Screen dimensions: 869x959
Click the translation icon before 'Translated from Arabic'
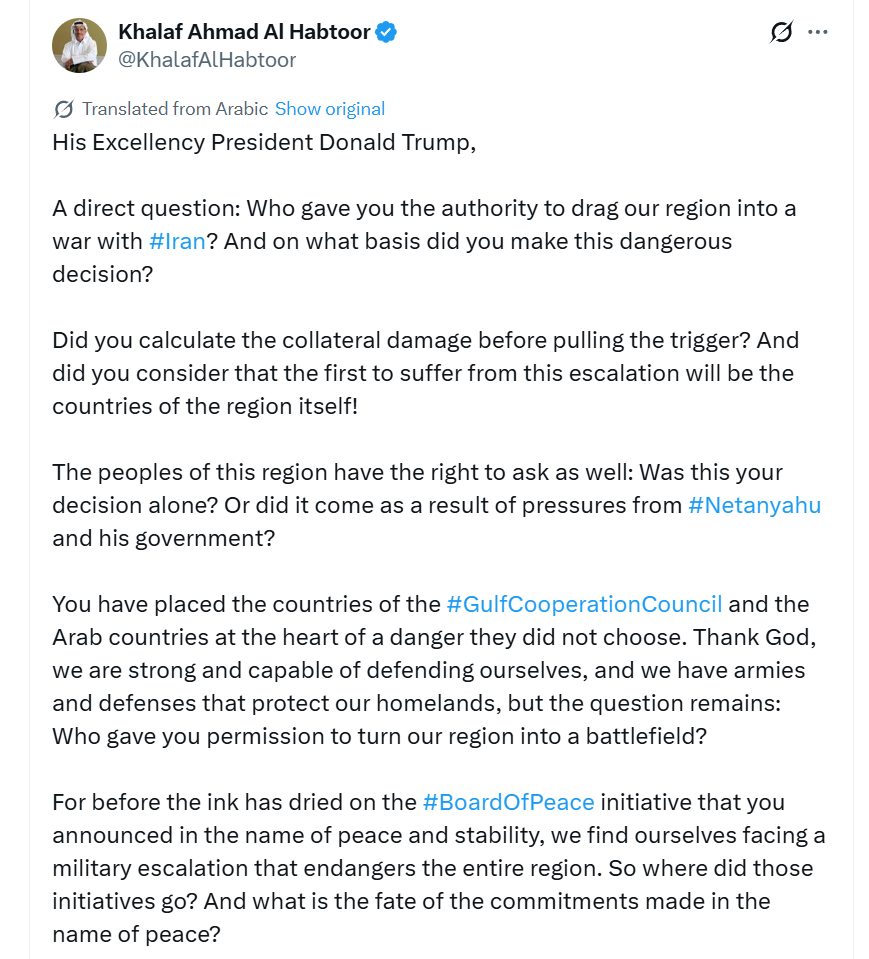click(x=63, y=109)
